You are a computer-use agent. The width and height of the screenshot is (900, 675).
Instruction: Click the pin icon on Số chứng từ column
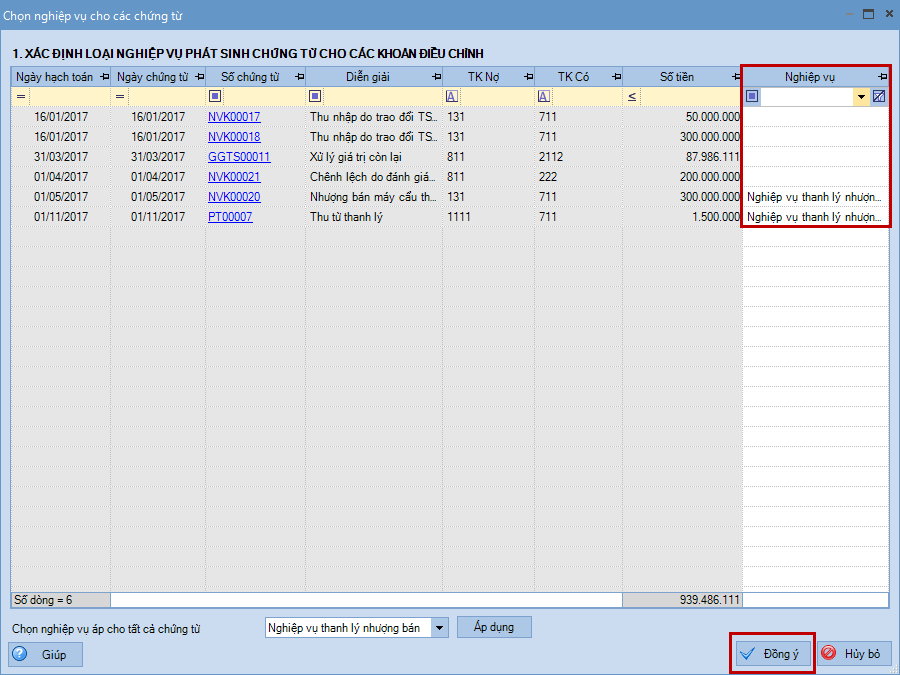tap(299, 77)
